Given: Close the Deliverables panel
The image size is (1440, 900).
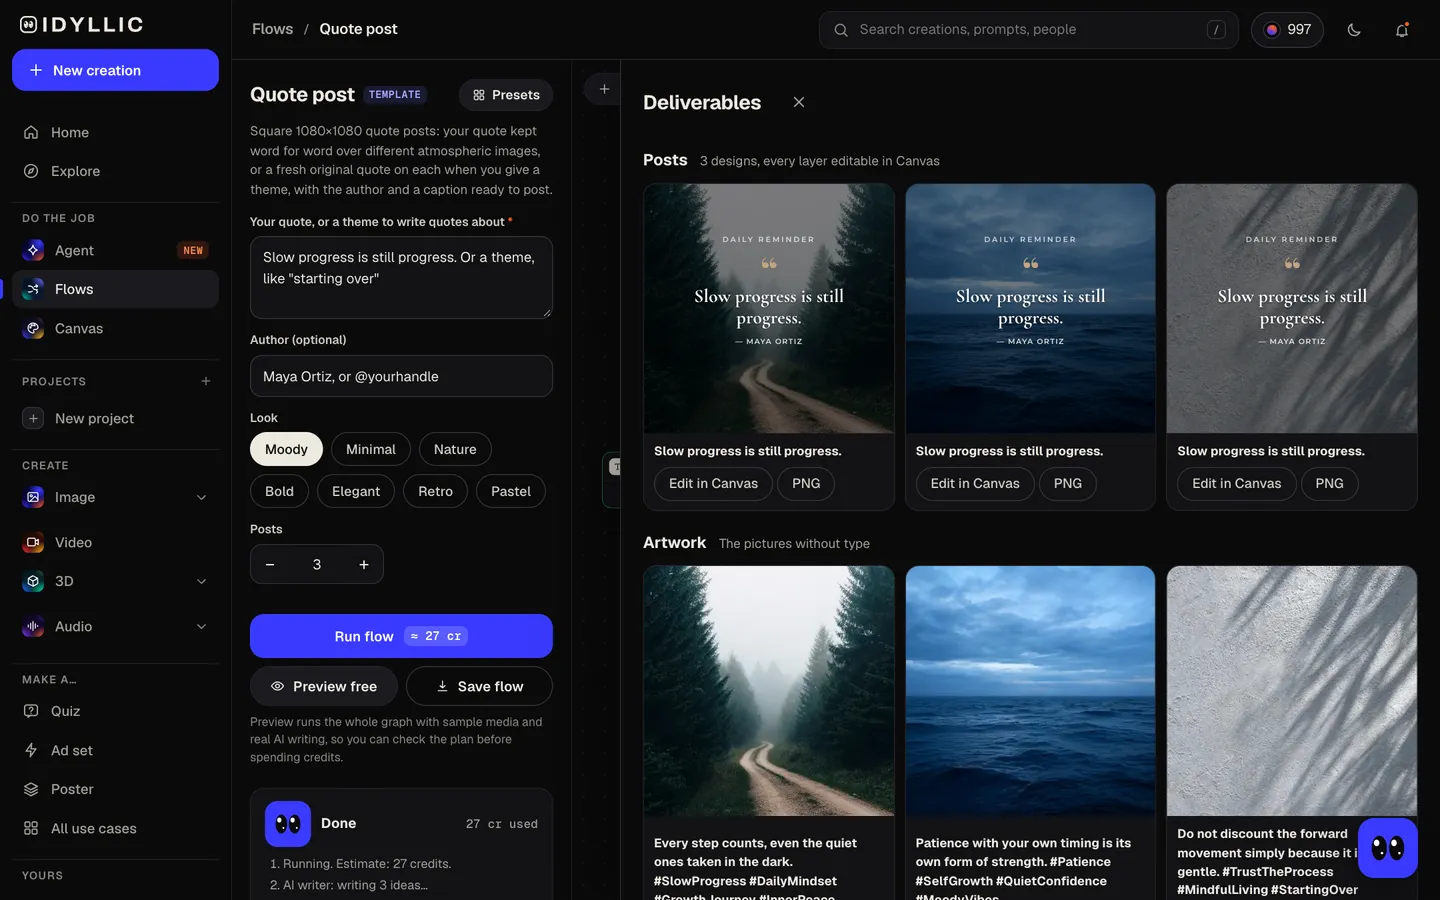Looking at the screenshot, I should tap(799, 102).
